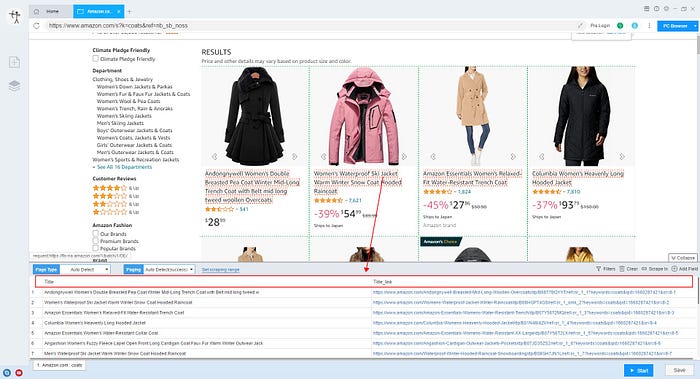Click the app logo in the sidebar

coord(15,17)
